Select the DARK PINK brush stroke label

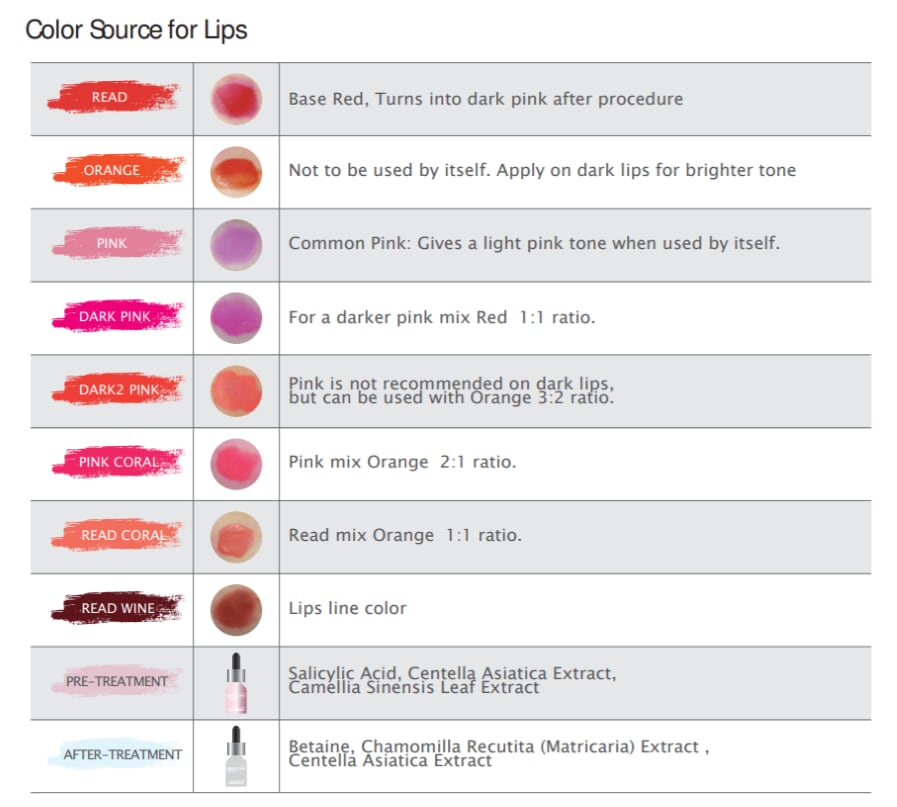[x=115, y=317]
